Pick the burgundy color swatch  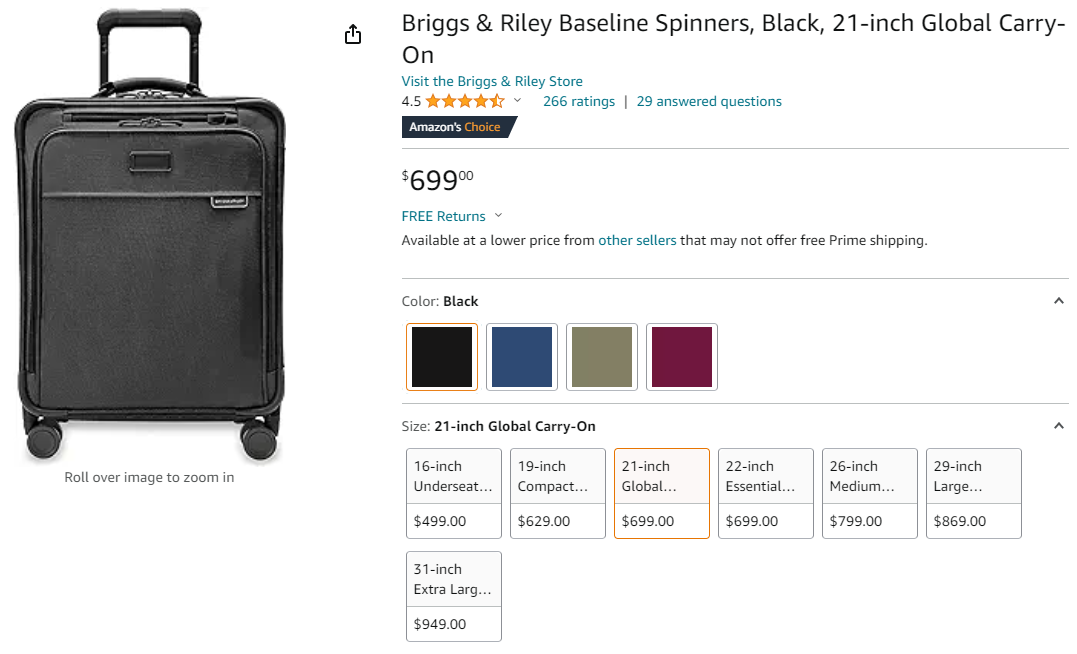coord(682,357)
